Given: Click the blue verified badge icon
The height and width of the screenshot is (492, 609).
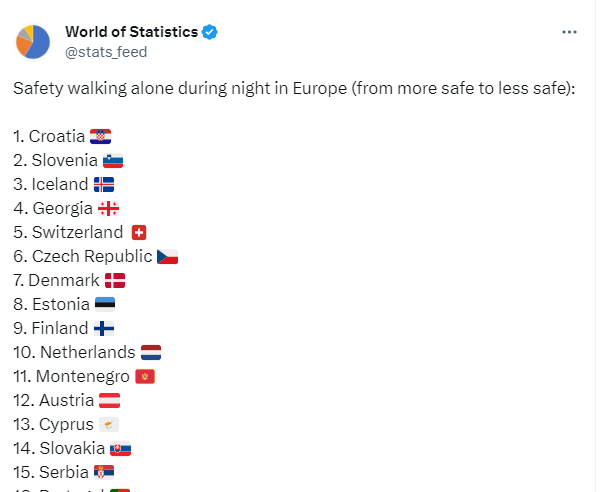Looking at the screenshot, I should point(210,32).
